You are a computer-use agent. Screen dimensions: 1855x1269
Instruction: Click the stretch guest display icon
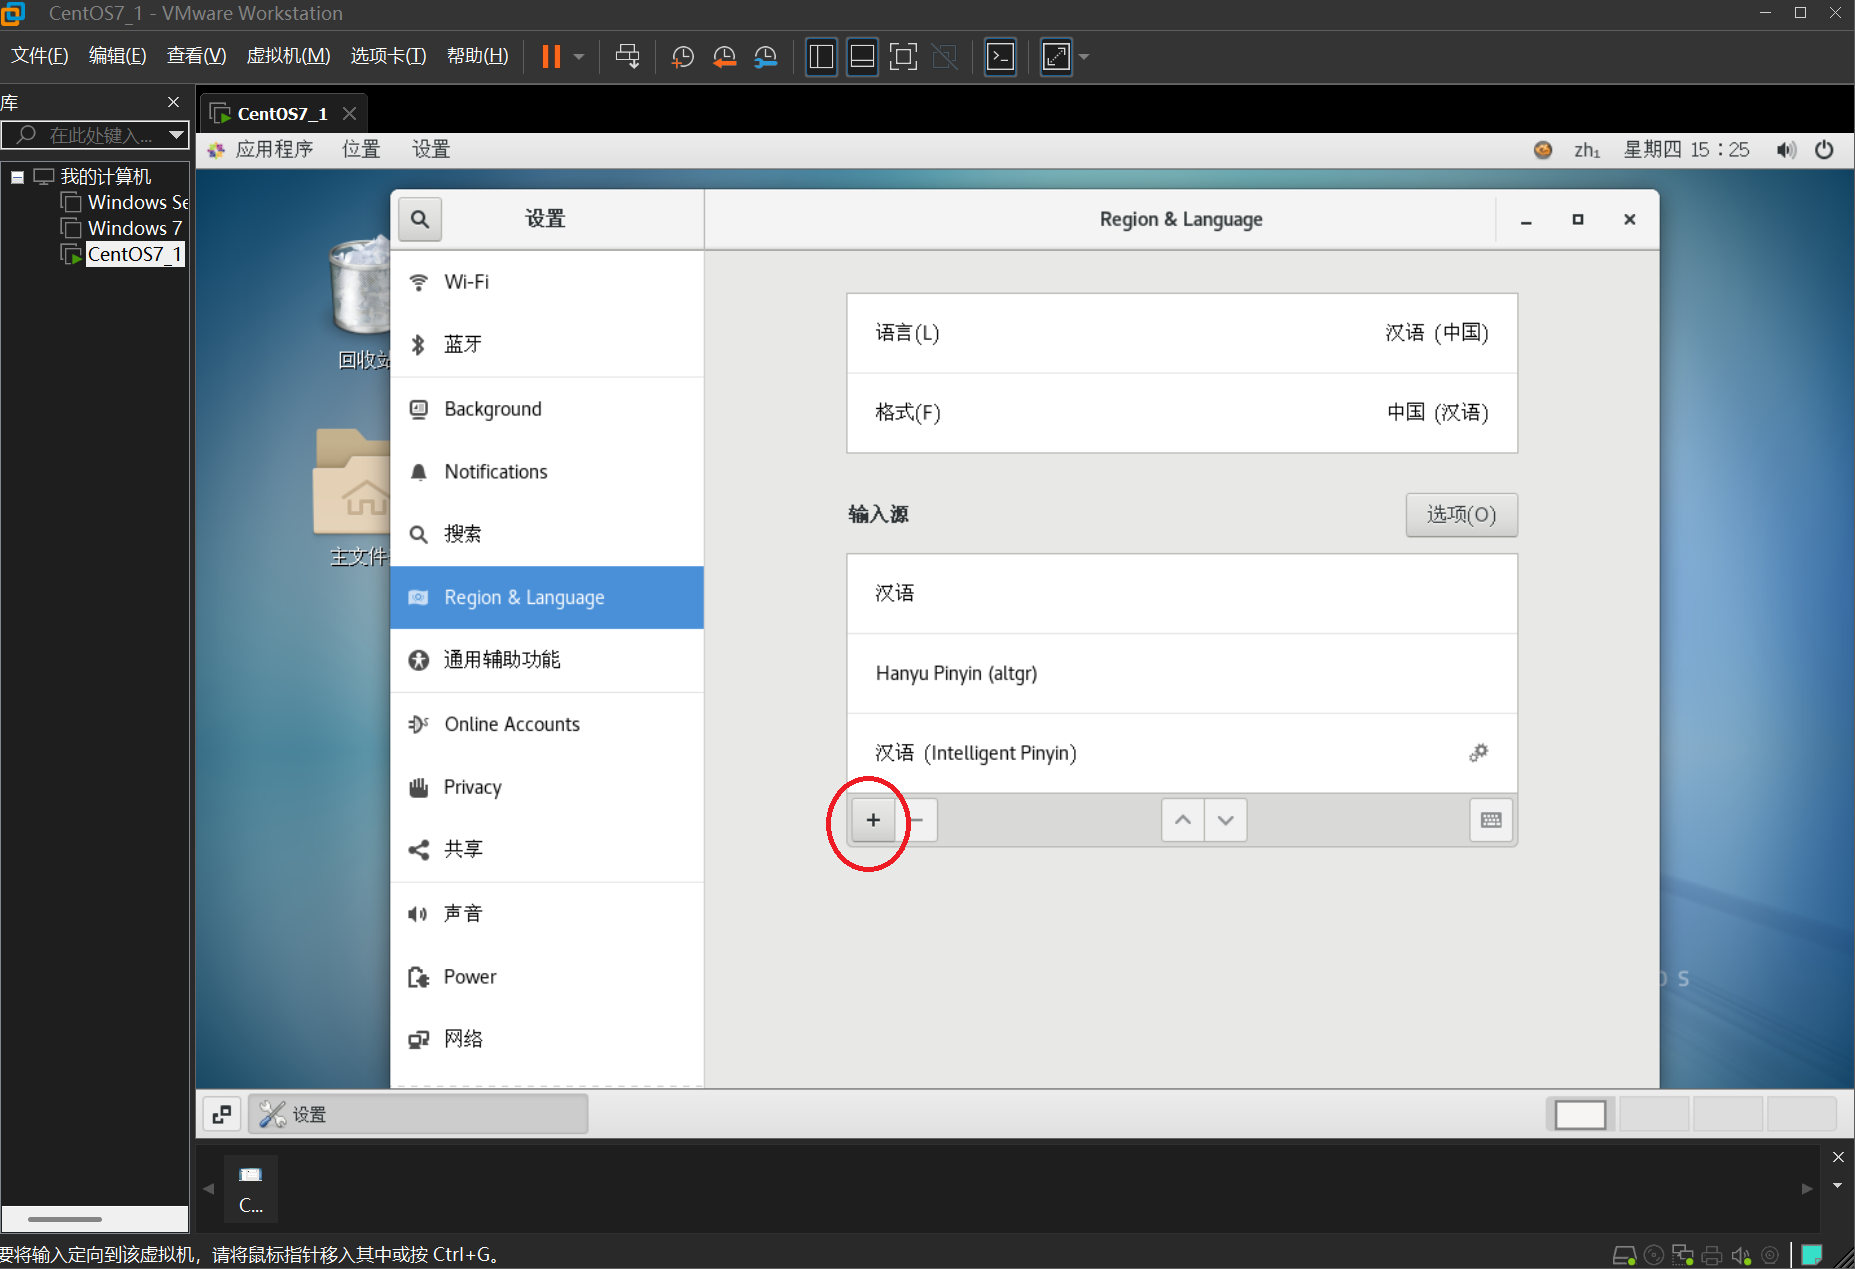[1056, 57]
